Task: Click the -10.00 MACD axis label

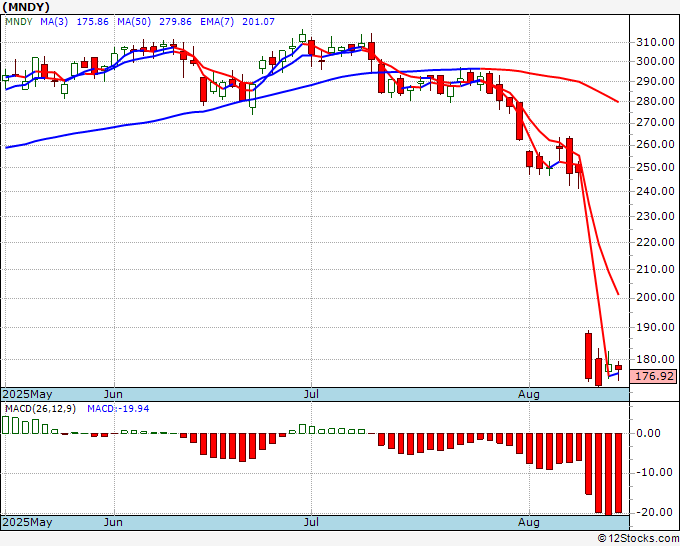Action: click(652, 472)
